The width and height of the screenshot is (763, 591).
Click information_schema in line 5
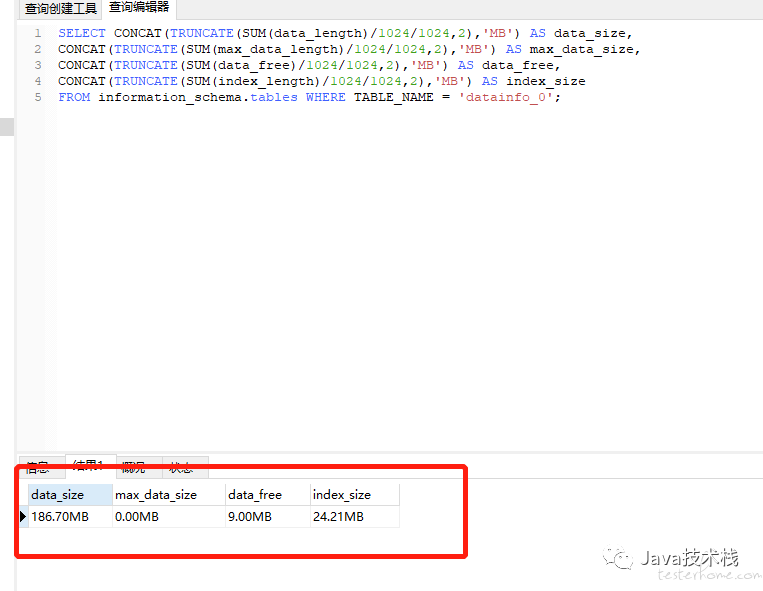(x=170, y=97)
